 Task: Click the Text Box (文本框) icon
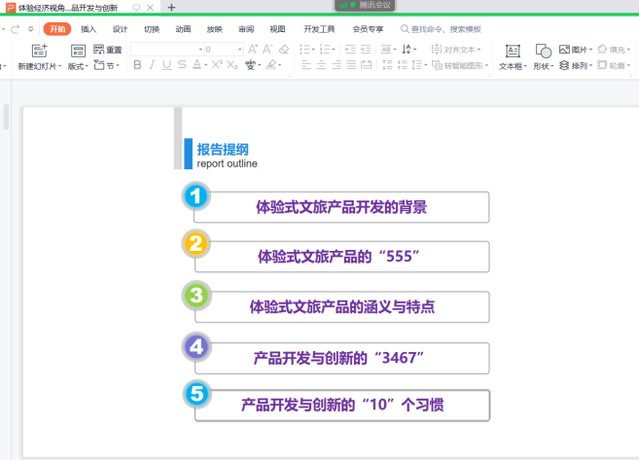point(511,50)
